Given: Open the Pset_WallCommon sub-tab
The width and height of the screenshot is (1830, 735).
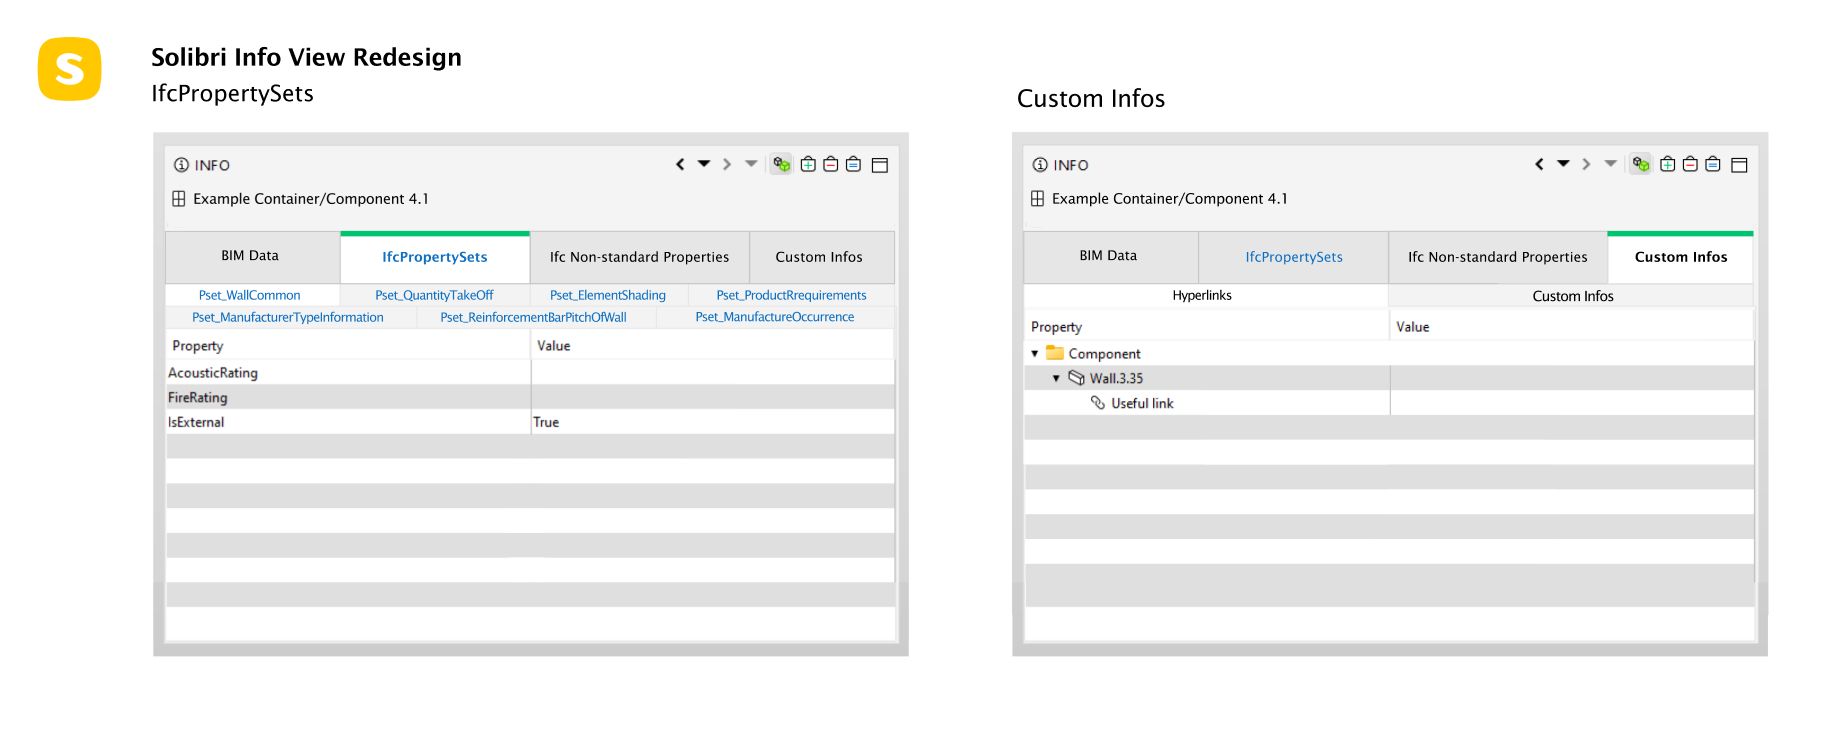Looking at the screenshot, I should click(x=250, y=295).
